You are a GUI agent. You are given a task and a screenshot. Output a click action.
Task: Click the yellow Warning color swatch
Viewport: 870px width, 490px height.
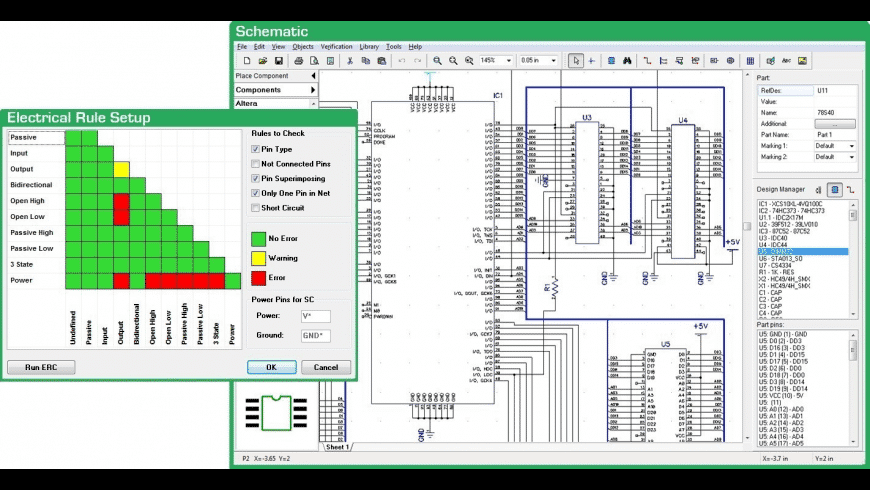(x=259, y=259)
